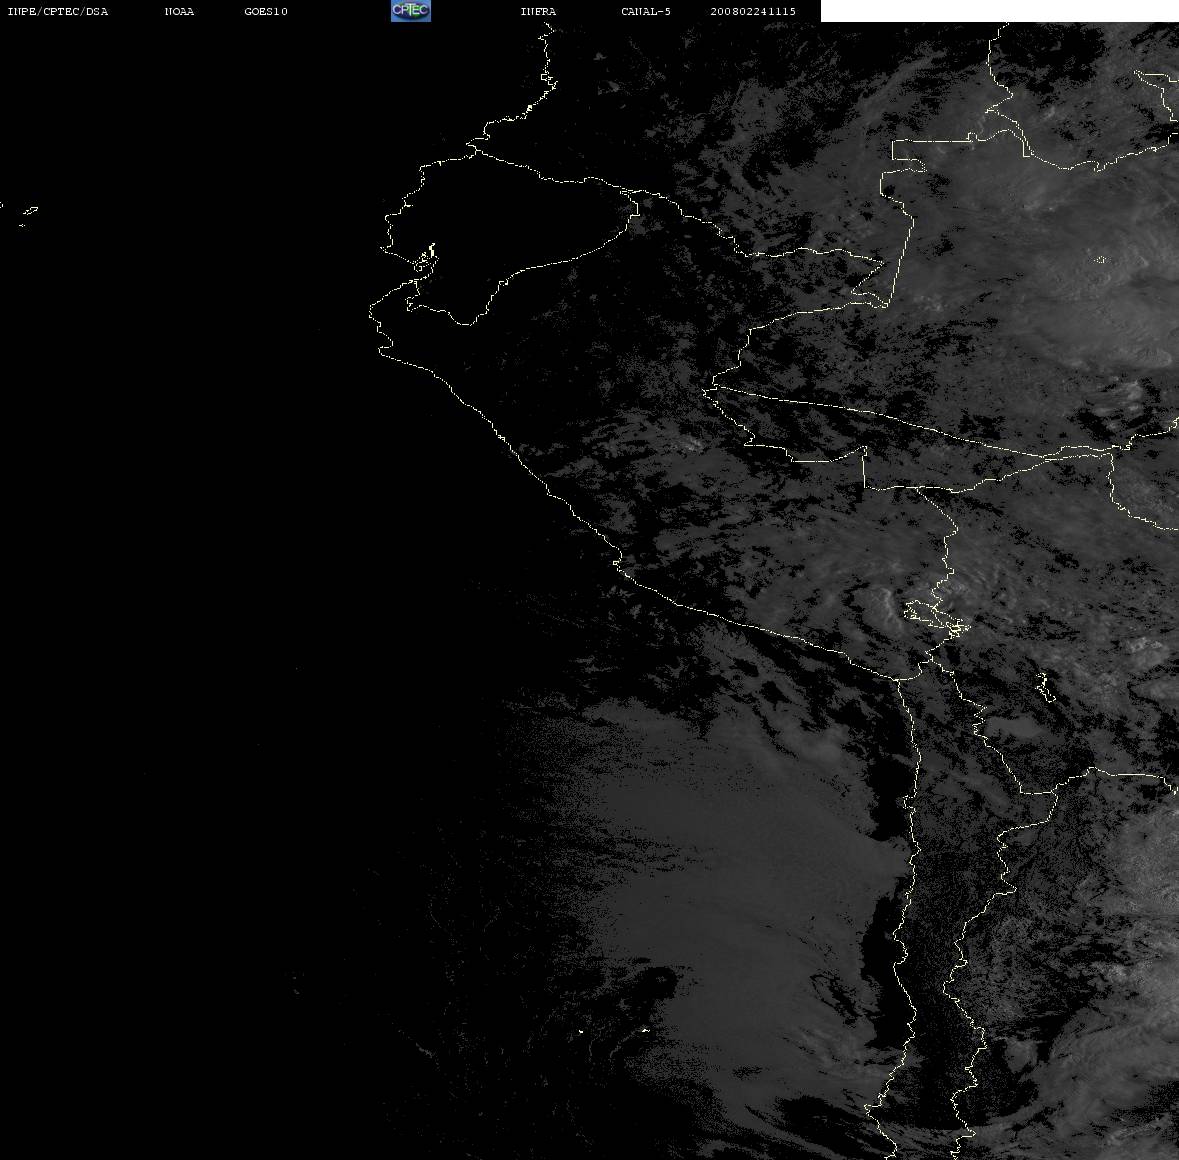
Task: Select the 'INPE/CPTEC/DSA' header text
Action: coord(58,11)
